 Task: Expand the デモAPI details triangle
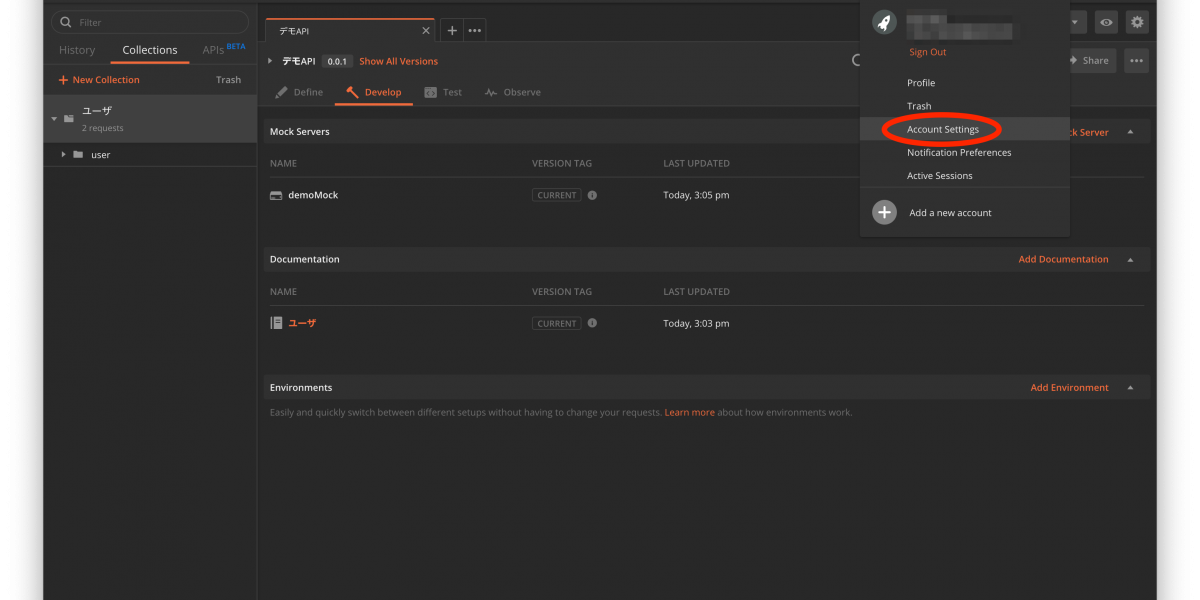click(x=270, y=61)
